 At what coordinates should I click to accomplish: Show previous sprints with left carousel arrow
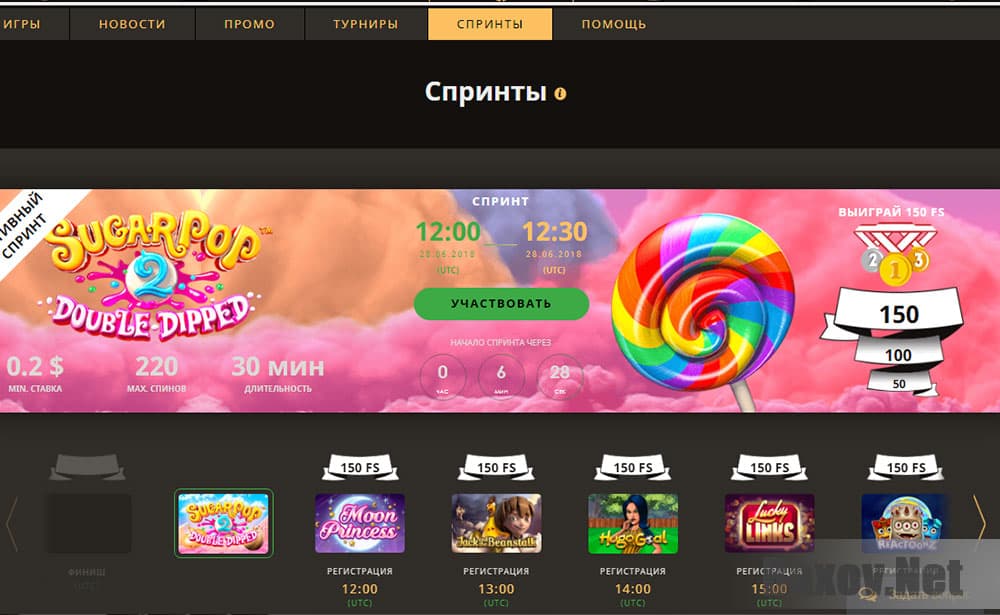point(11,523)
